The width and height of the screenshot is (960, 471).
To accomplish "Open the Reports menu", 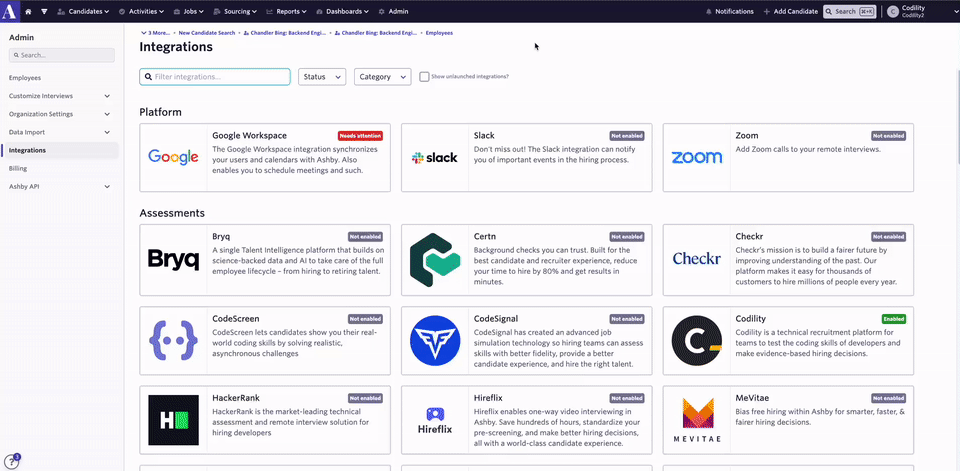I will tap(287, 12).
